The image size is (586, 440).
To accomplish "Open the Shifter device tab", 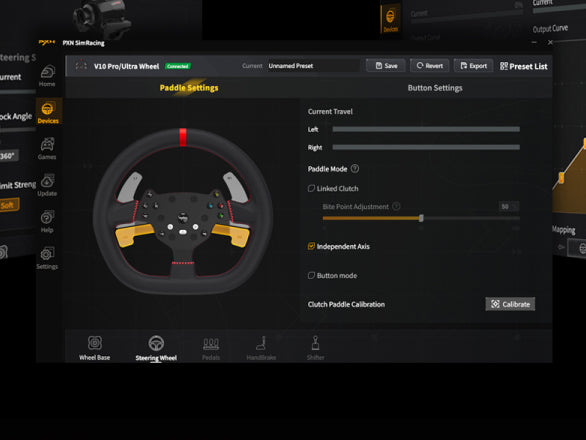I will coord(315,348).
